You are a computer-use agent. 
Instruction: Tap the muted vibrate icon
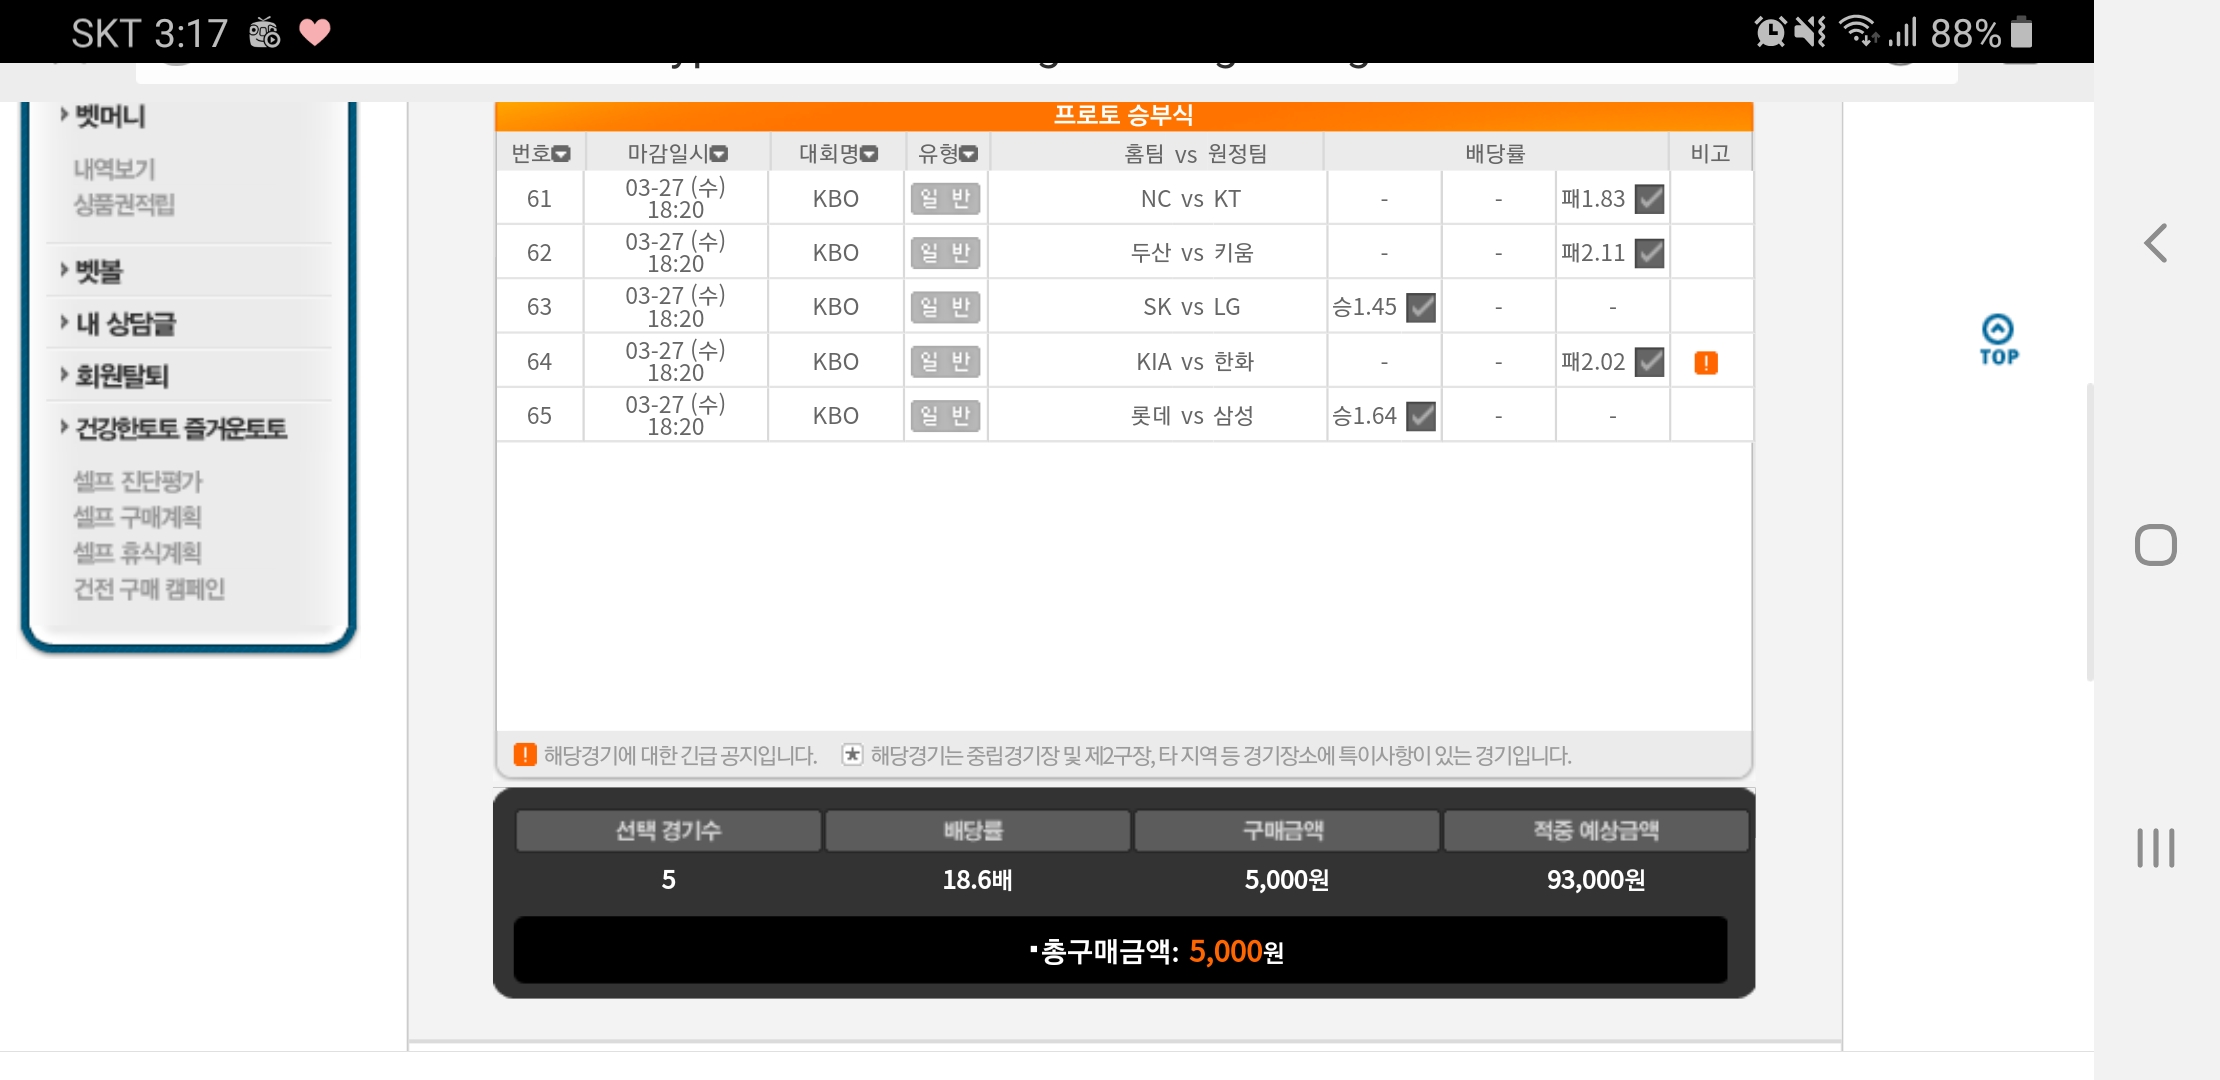[x=1810, y=32]
